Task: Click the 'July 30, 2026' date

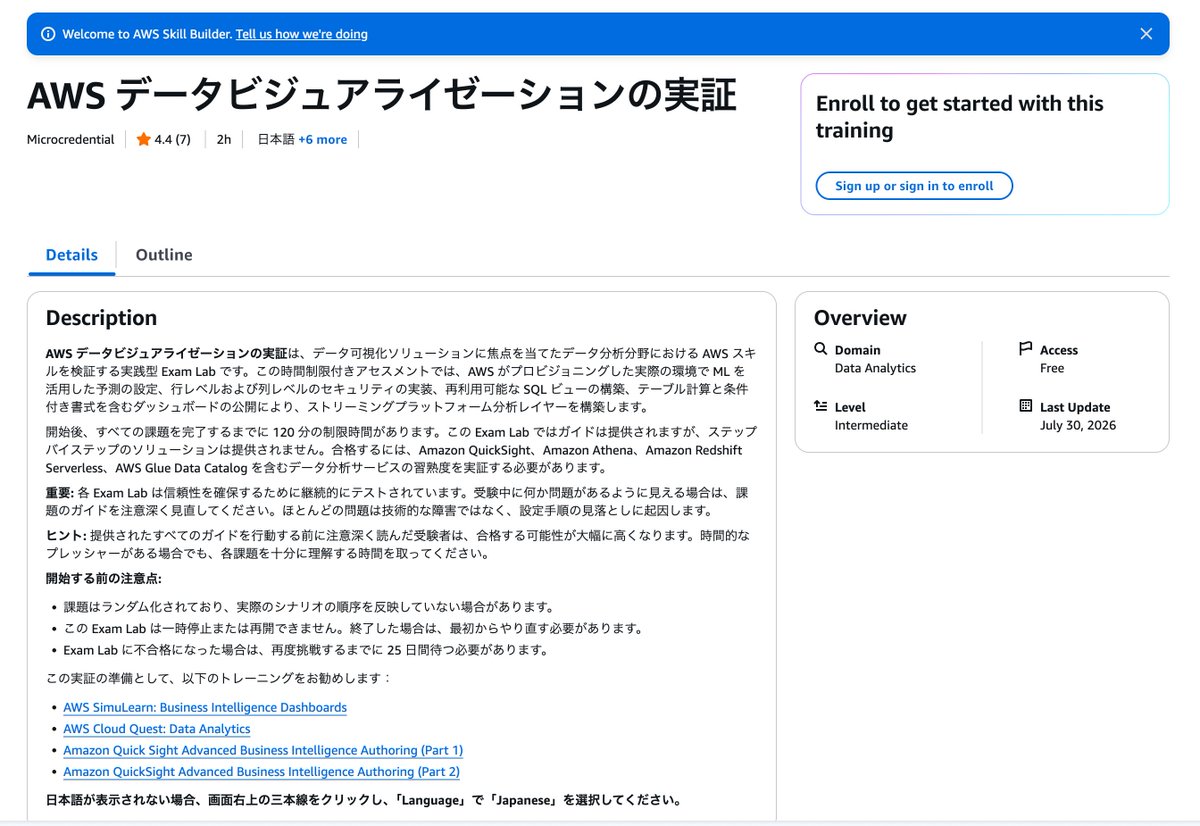Action: pos(1078,425)
